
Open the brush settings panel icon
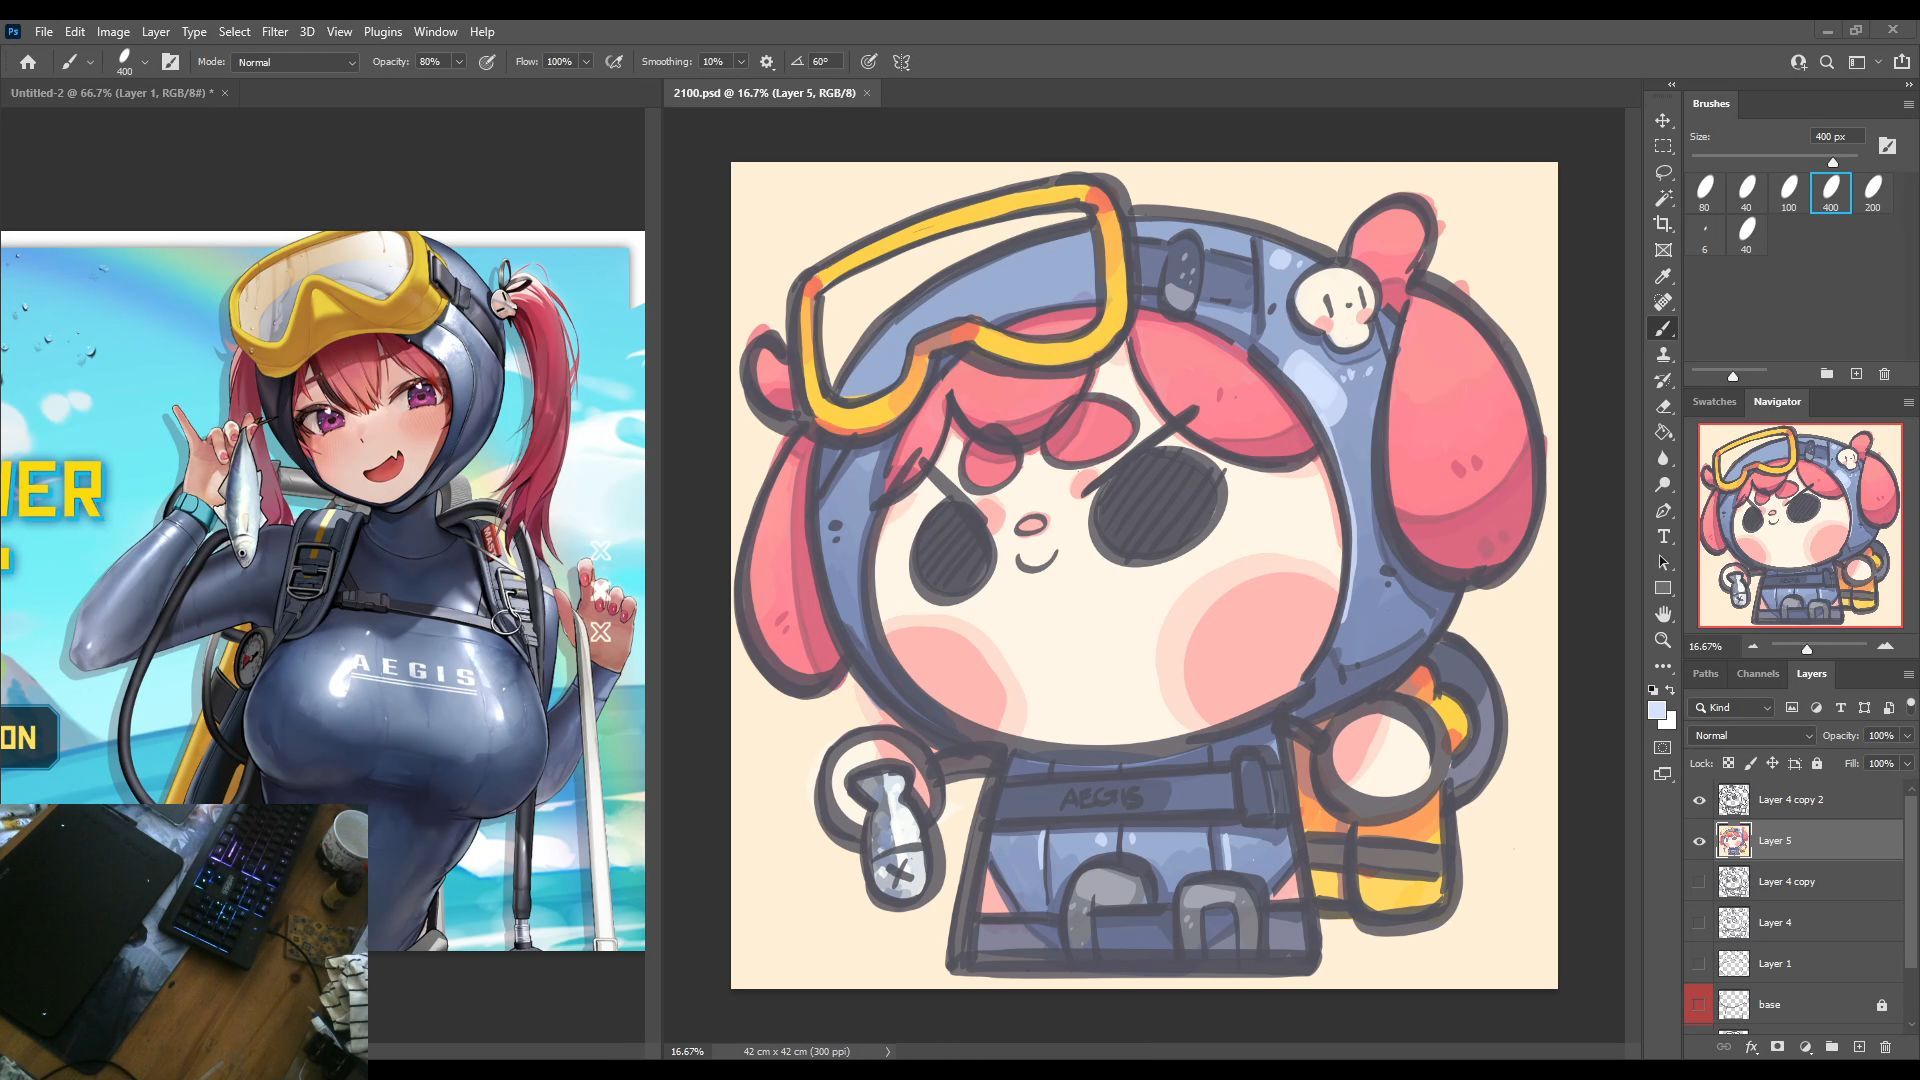pyautogui.click(x=171, y=62)
